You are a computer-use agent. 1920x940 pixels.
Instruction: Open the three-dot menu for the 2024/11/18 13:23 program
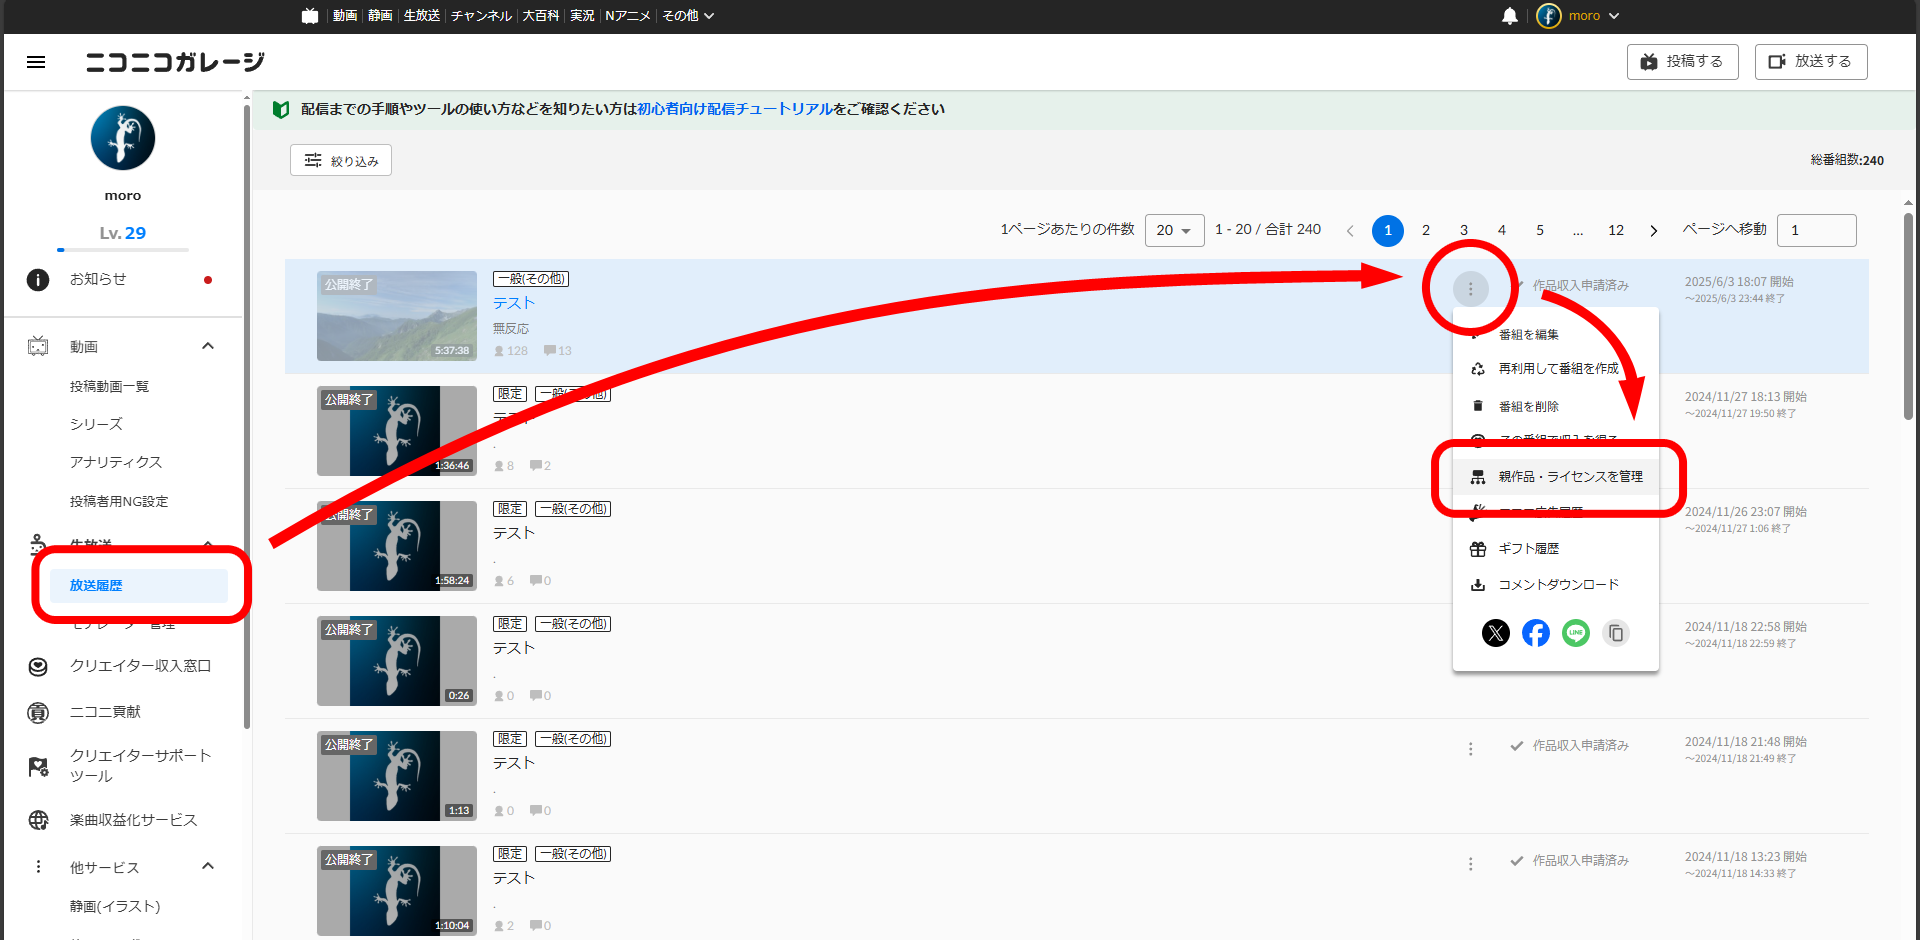pyautogui.click(x=1470, y=863)
